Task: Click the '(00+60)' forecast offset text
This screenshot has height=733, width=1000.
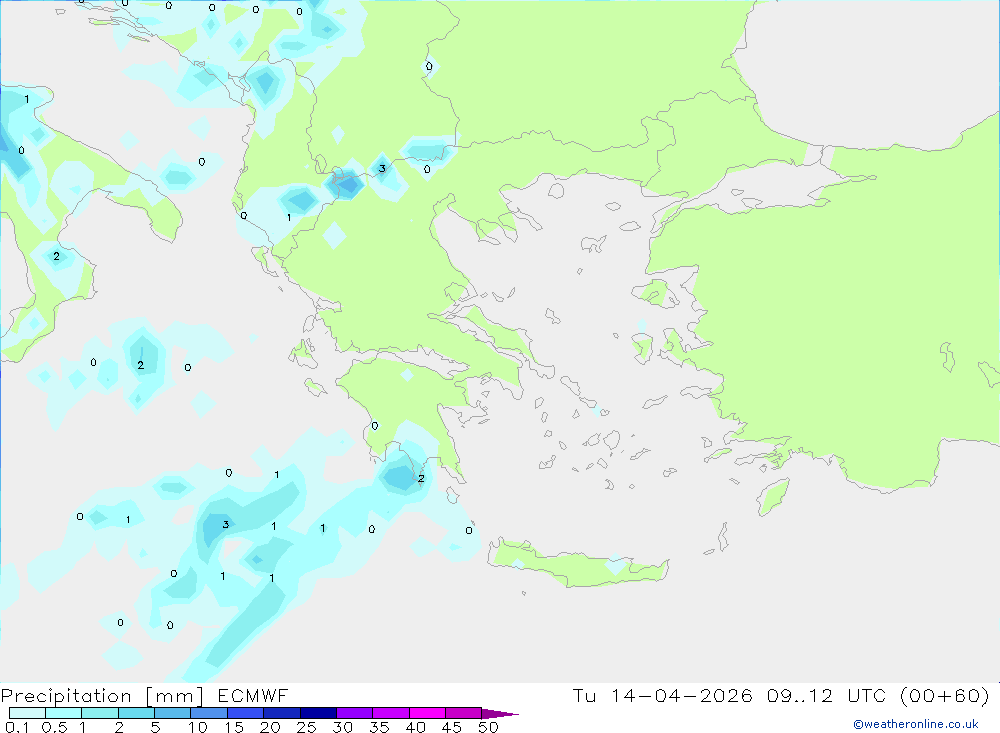Action: 945,695
